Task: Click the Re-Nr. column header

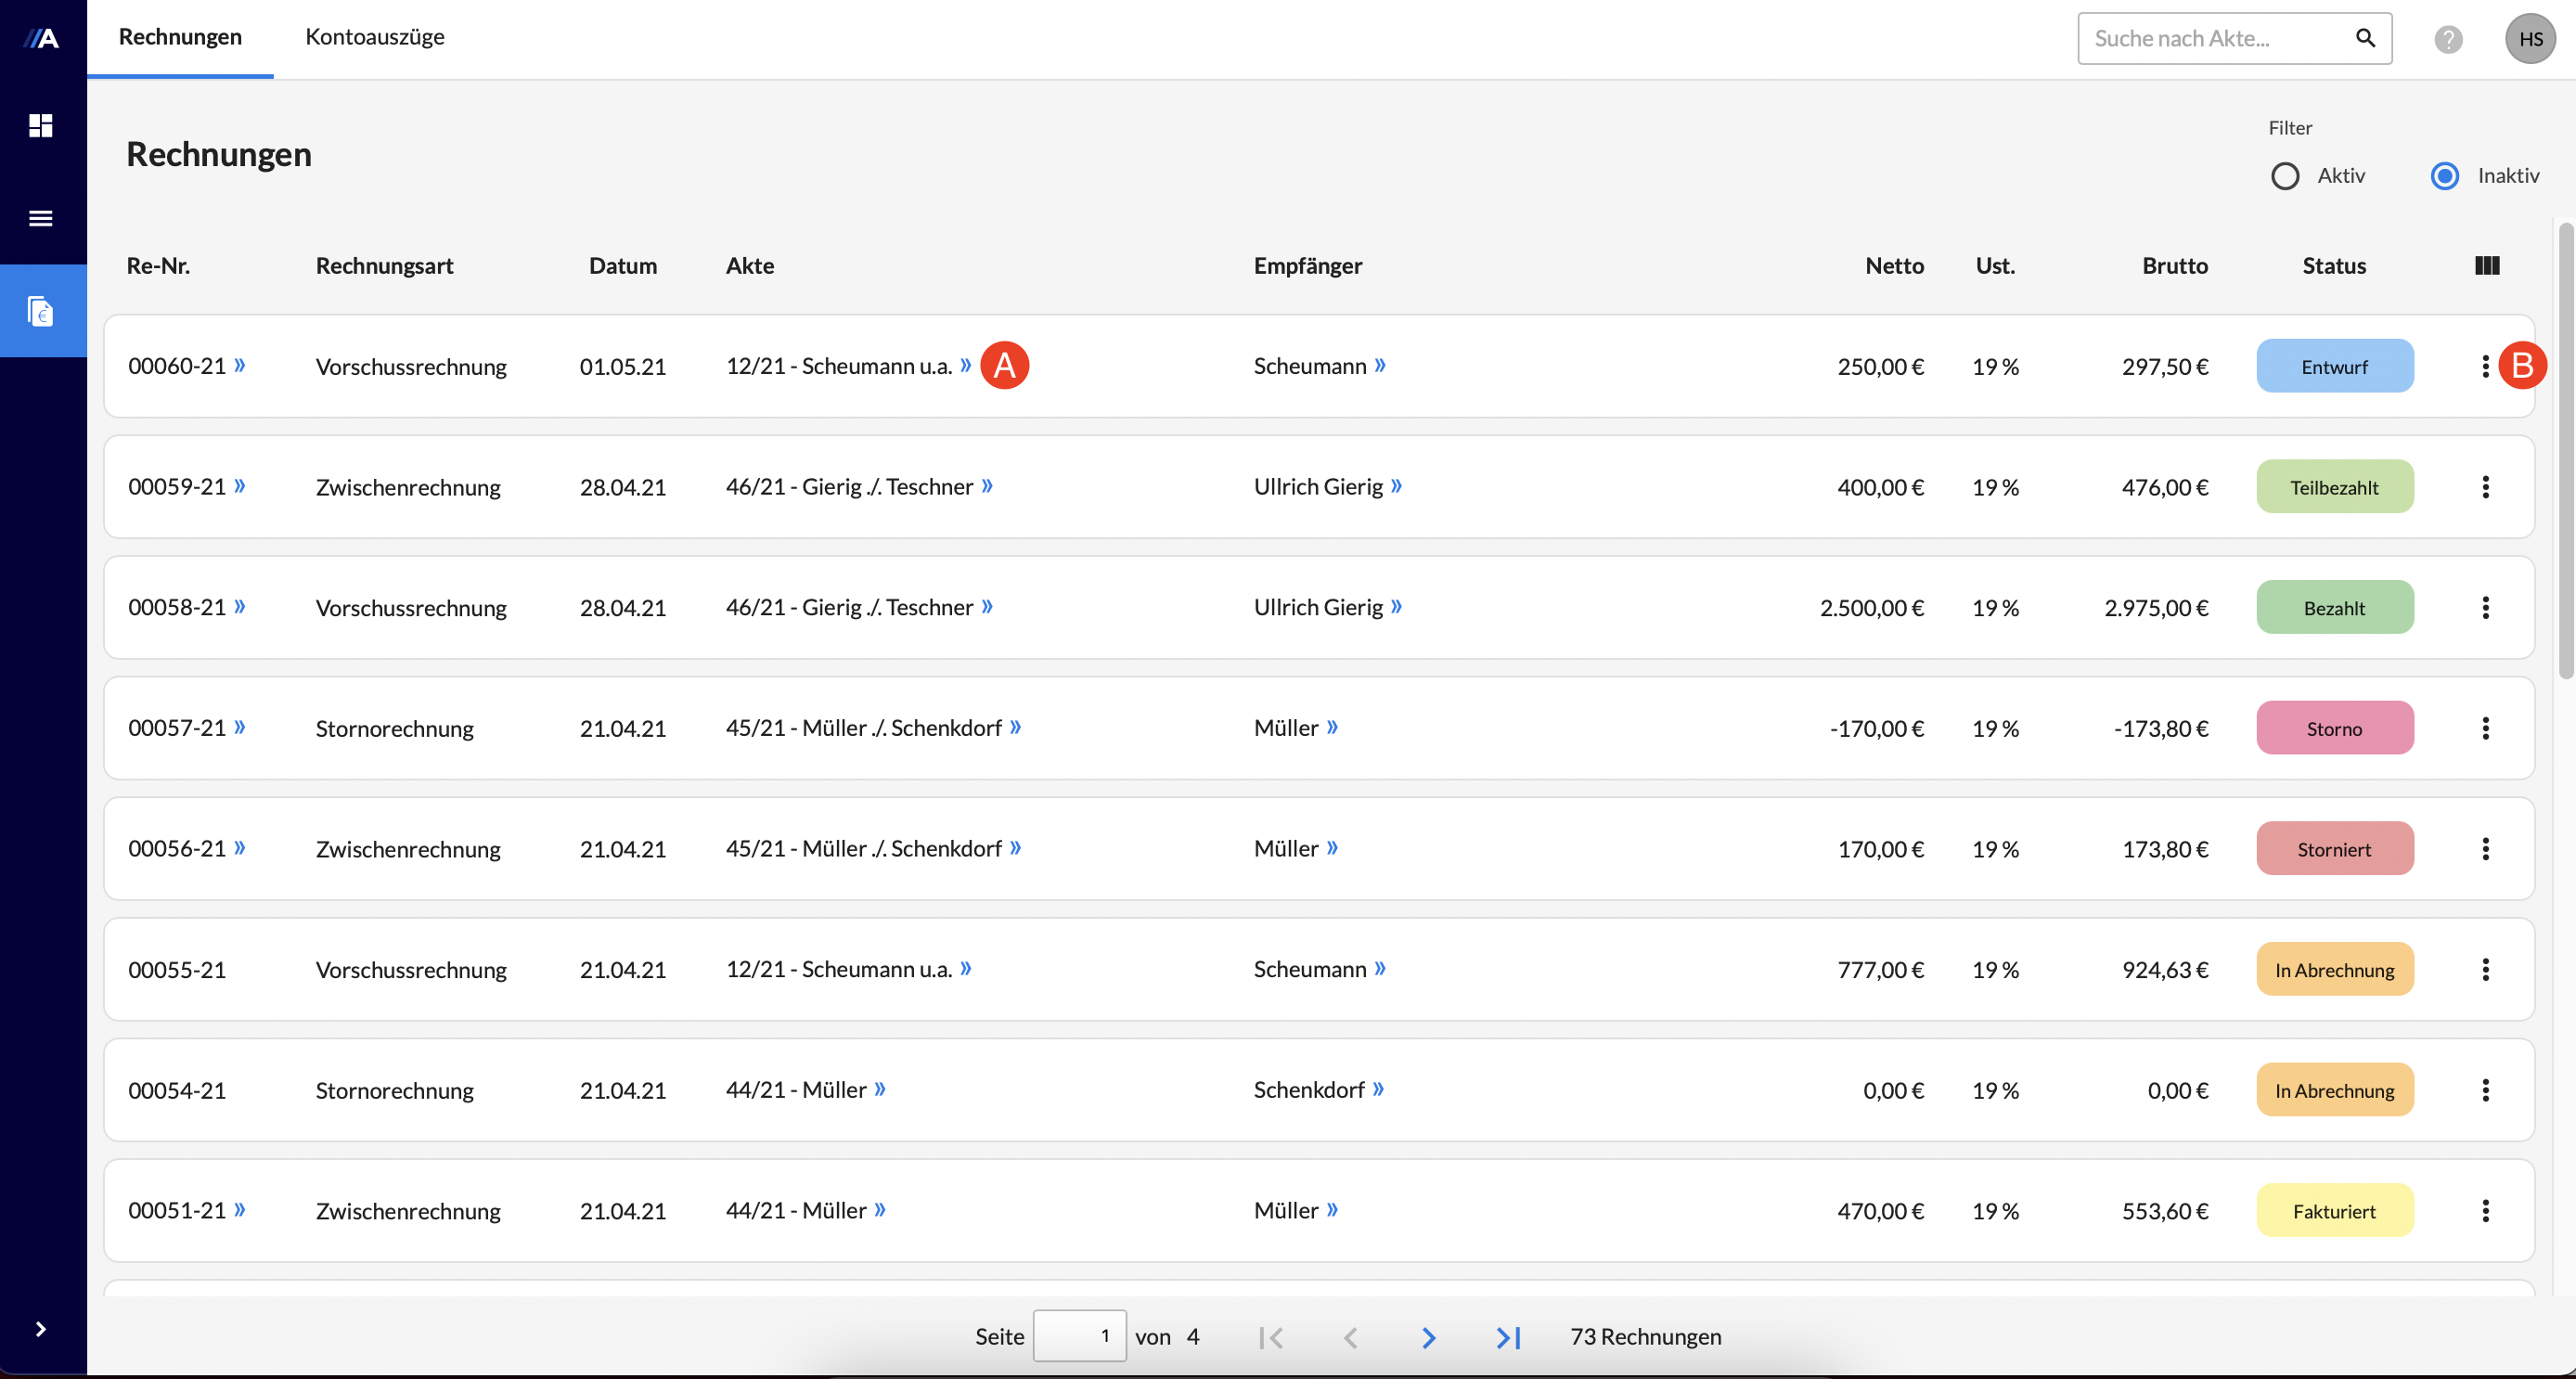Action: tap(158, 266)
